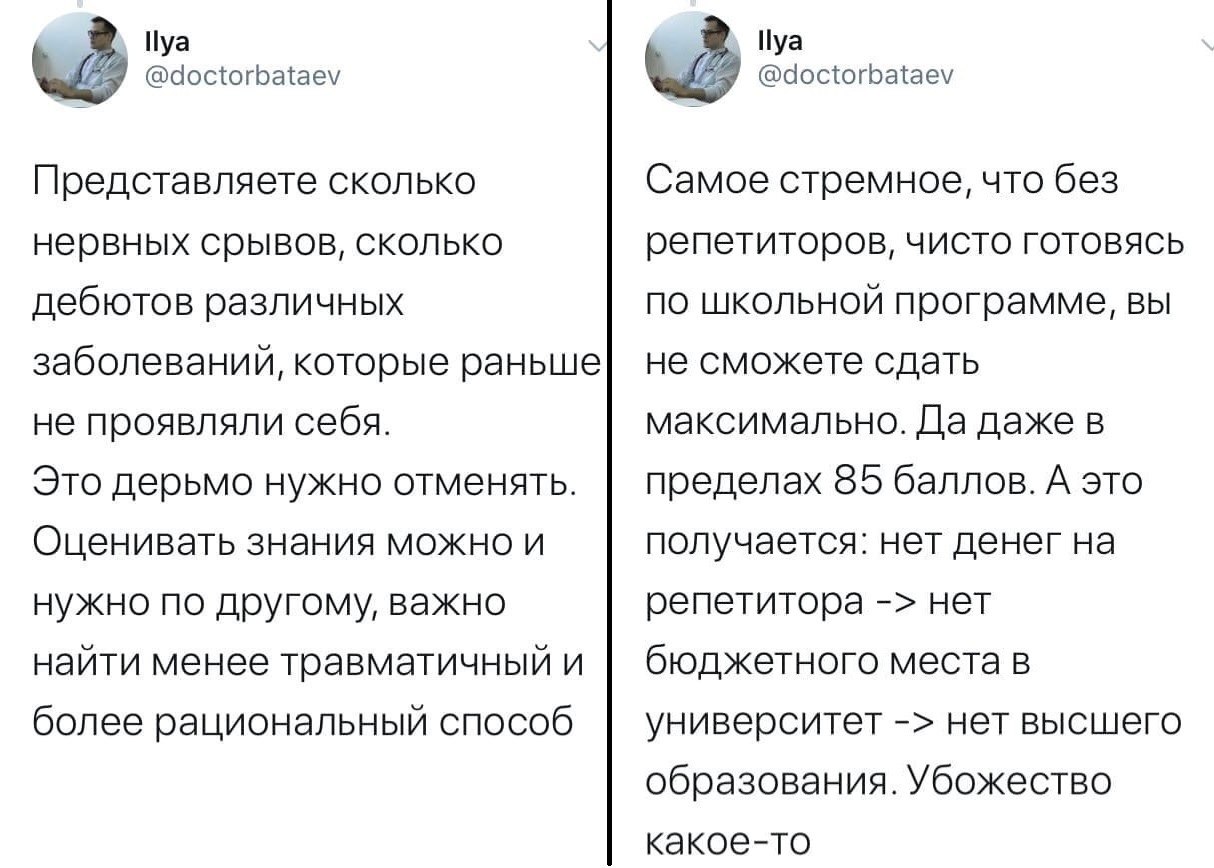1214x868 pixels.
Task: Click the line "пределах 85 баллов. А это"
Action: 894,483
